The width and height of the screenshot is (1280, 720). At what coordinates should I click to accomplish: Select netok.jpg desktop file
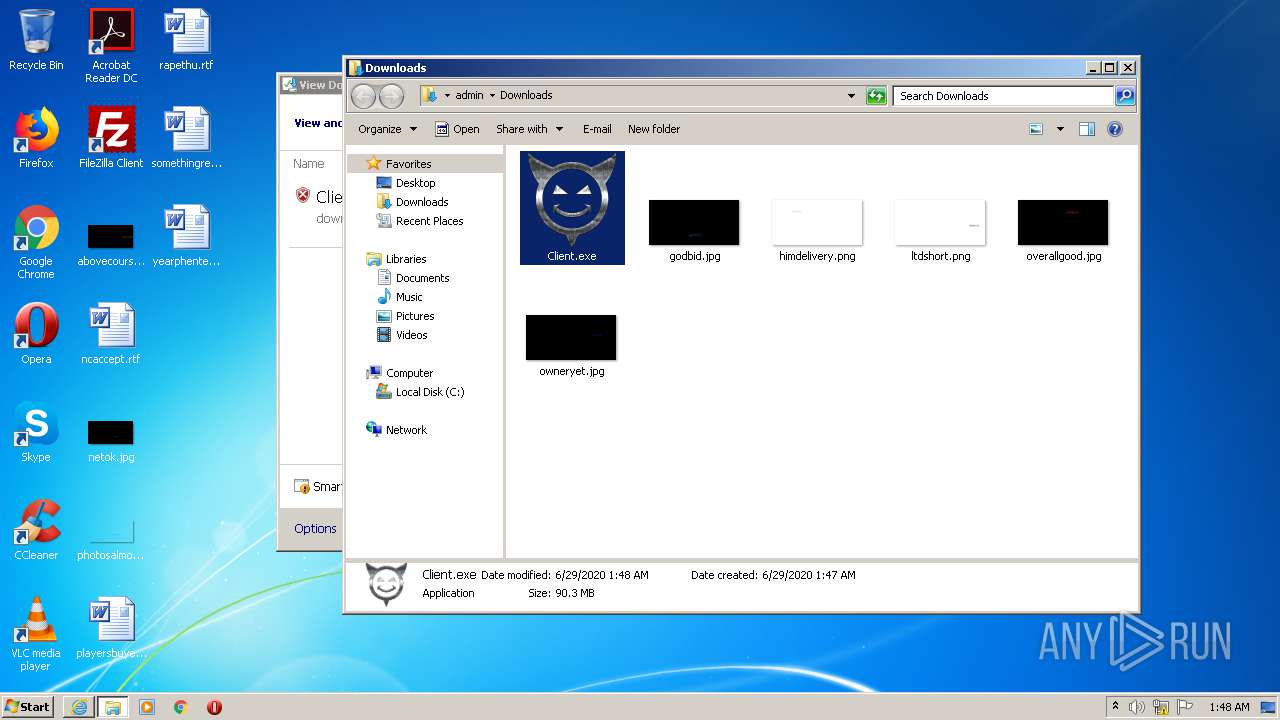tap(111, 440)
